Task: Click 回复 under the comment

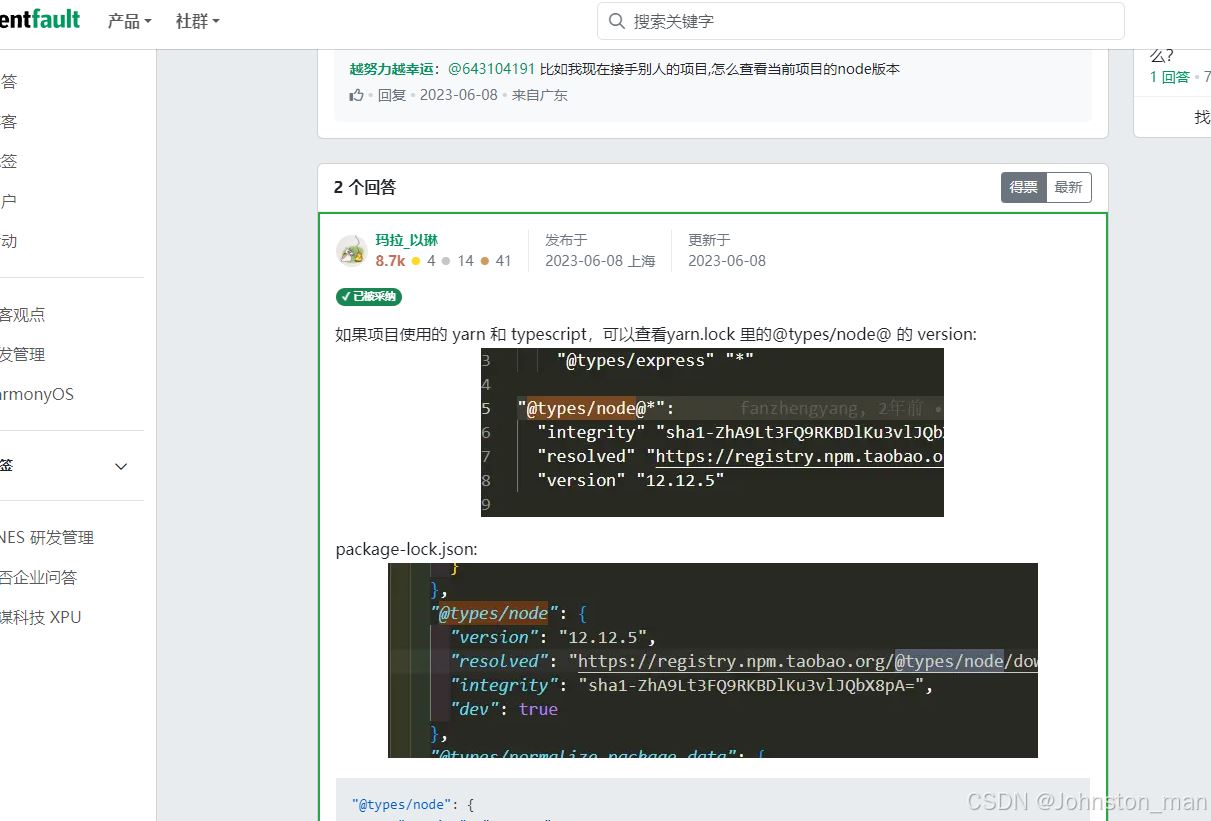Action: point(392,96)
